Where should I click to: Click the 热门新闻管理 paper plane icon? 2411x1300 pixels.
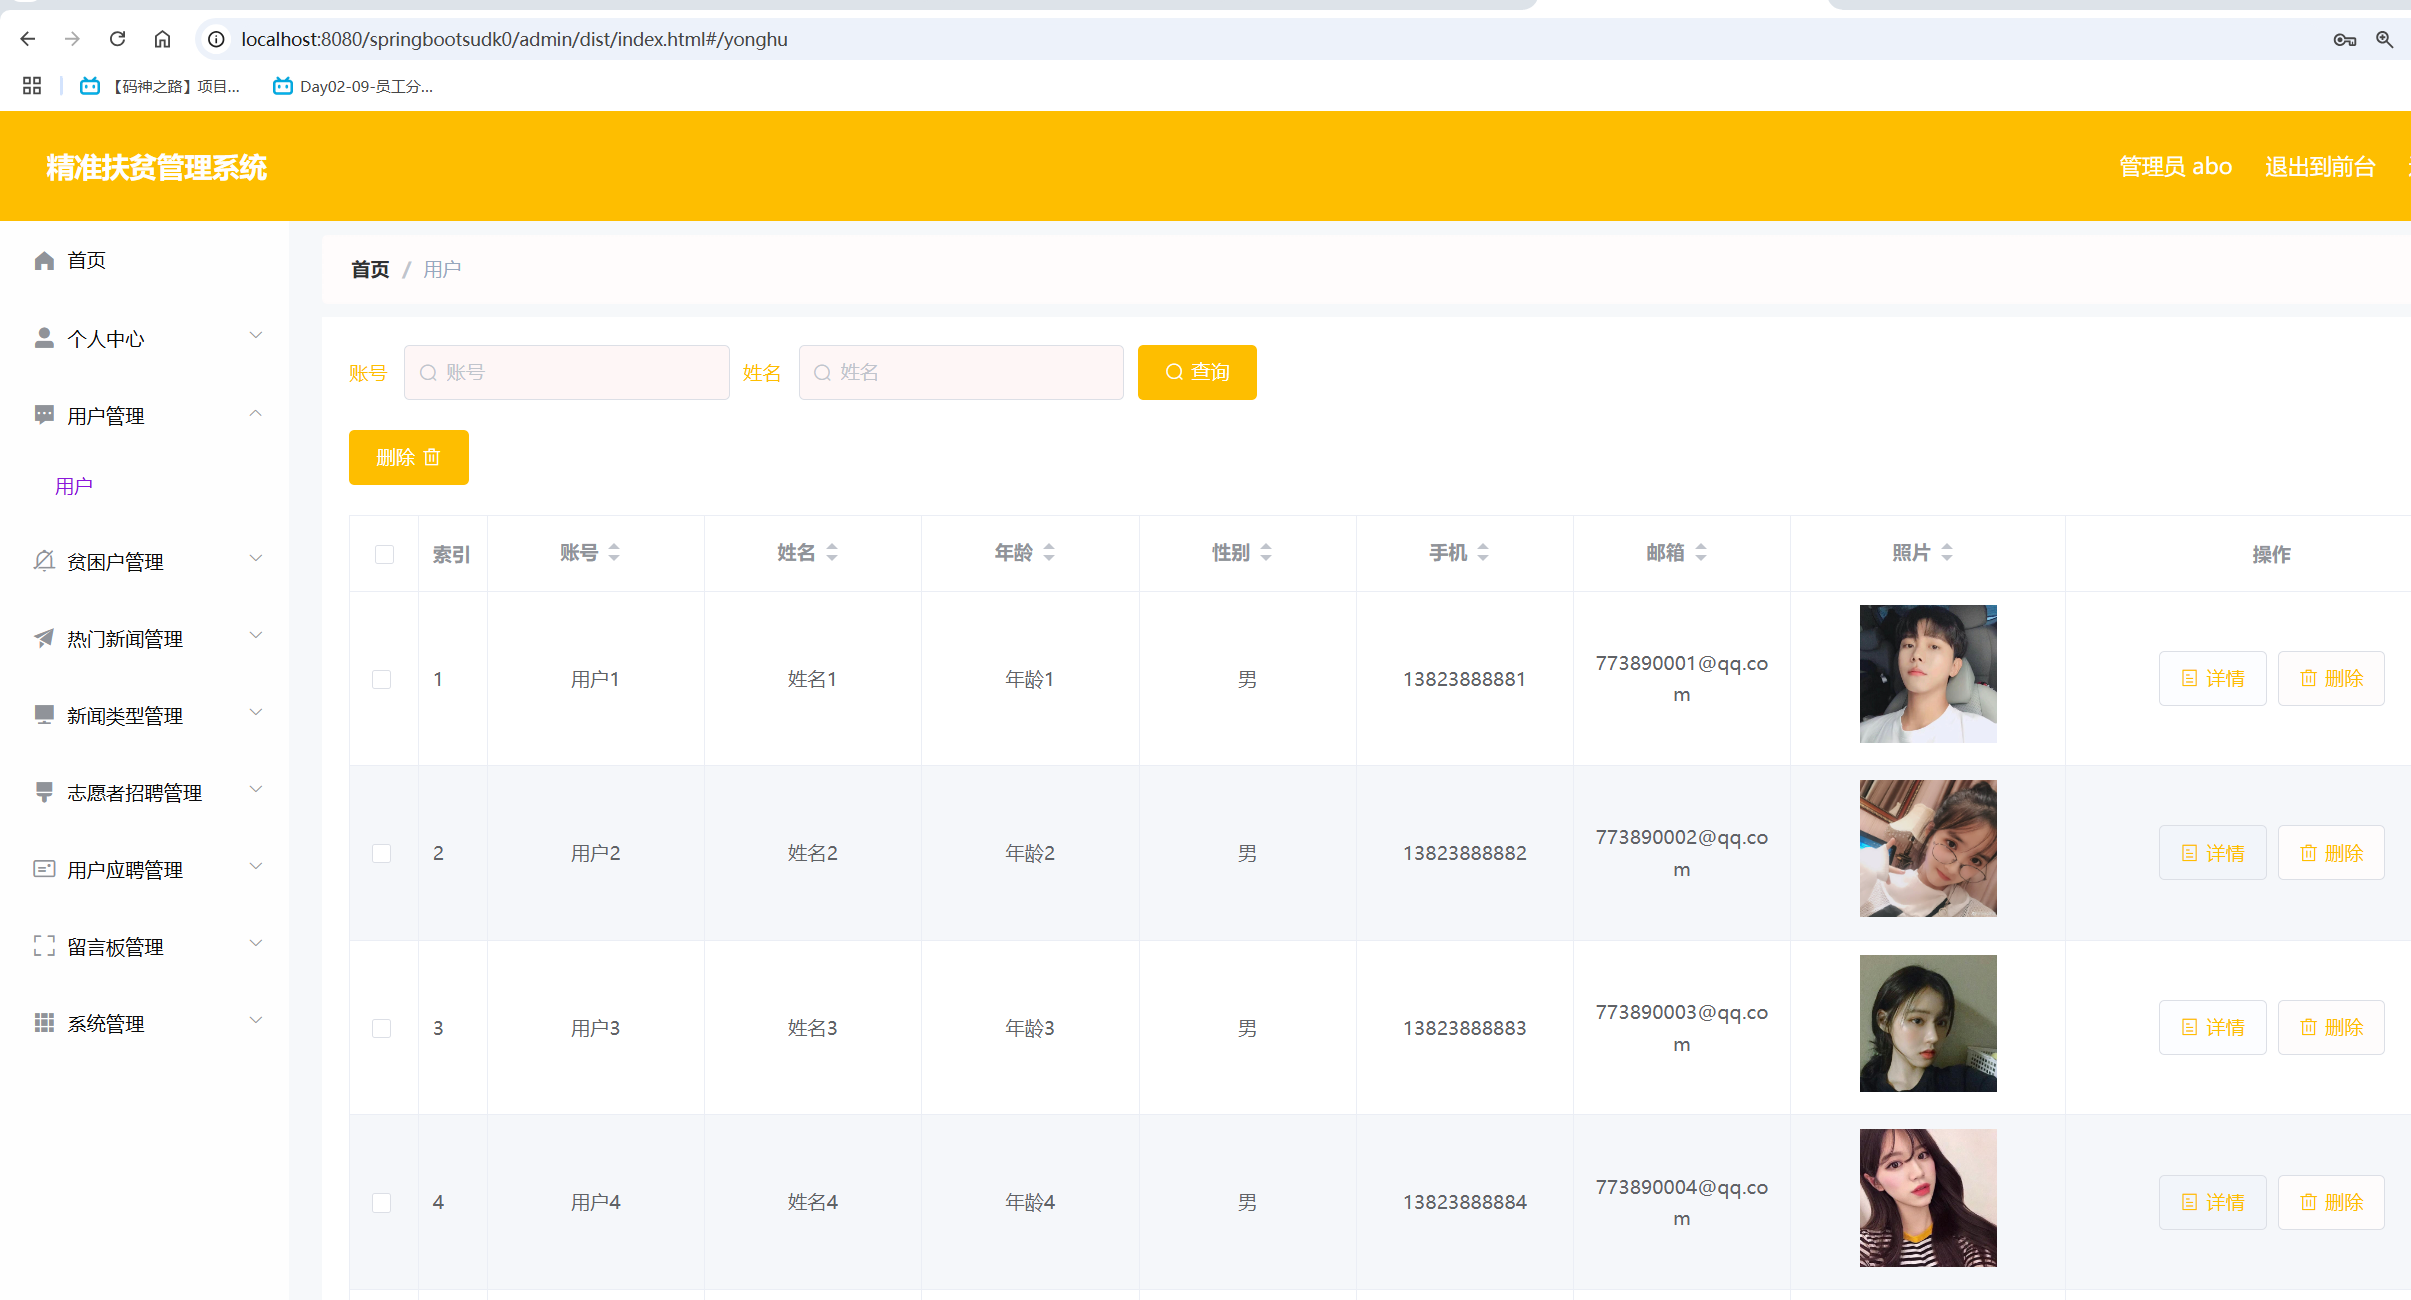[x=44, y=638]
